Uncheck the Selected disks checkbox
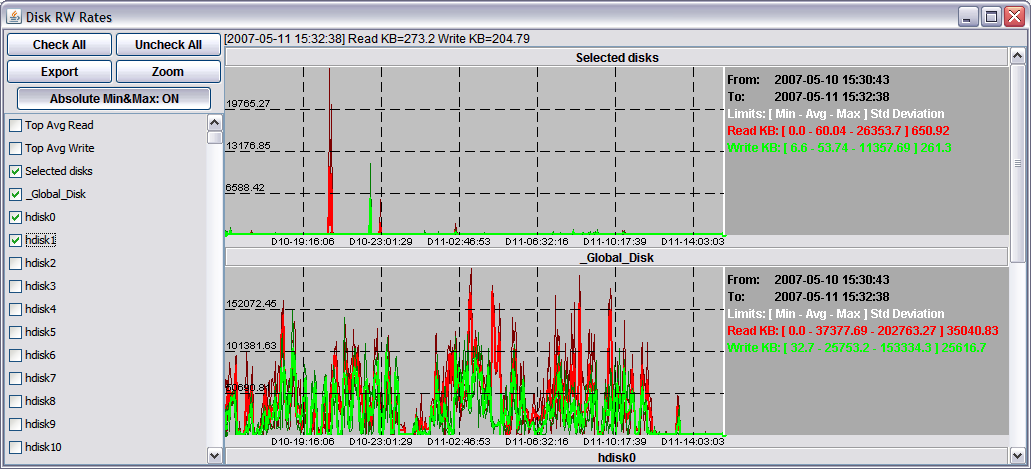Image resolution: width=1031 pixels, height=469 pixels. click(15, 172)
